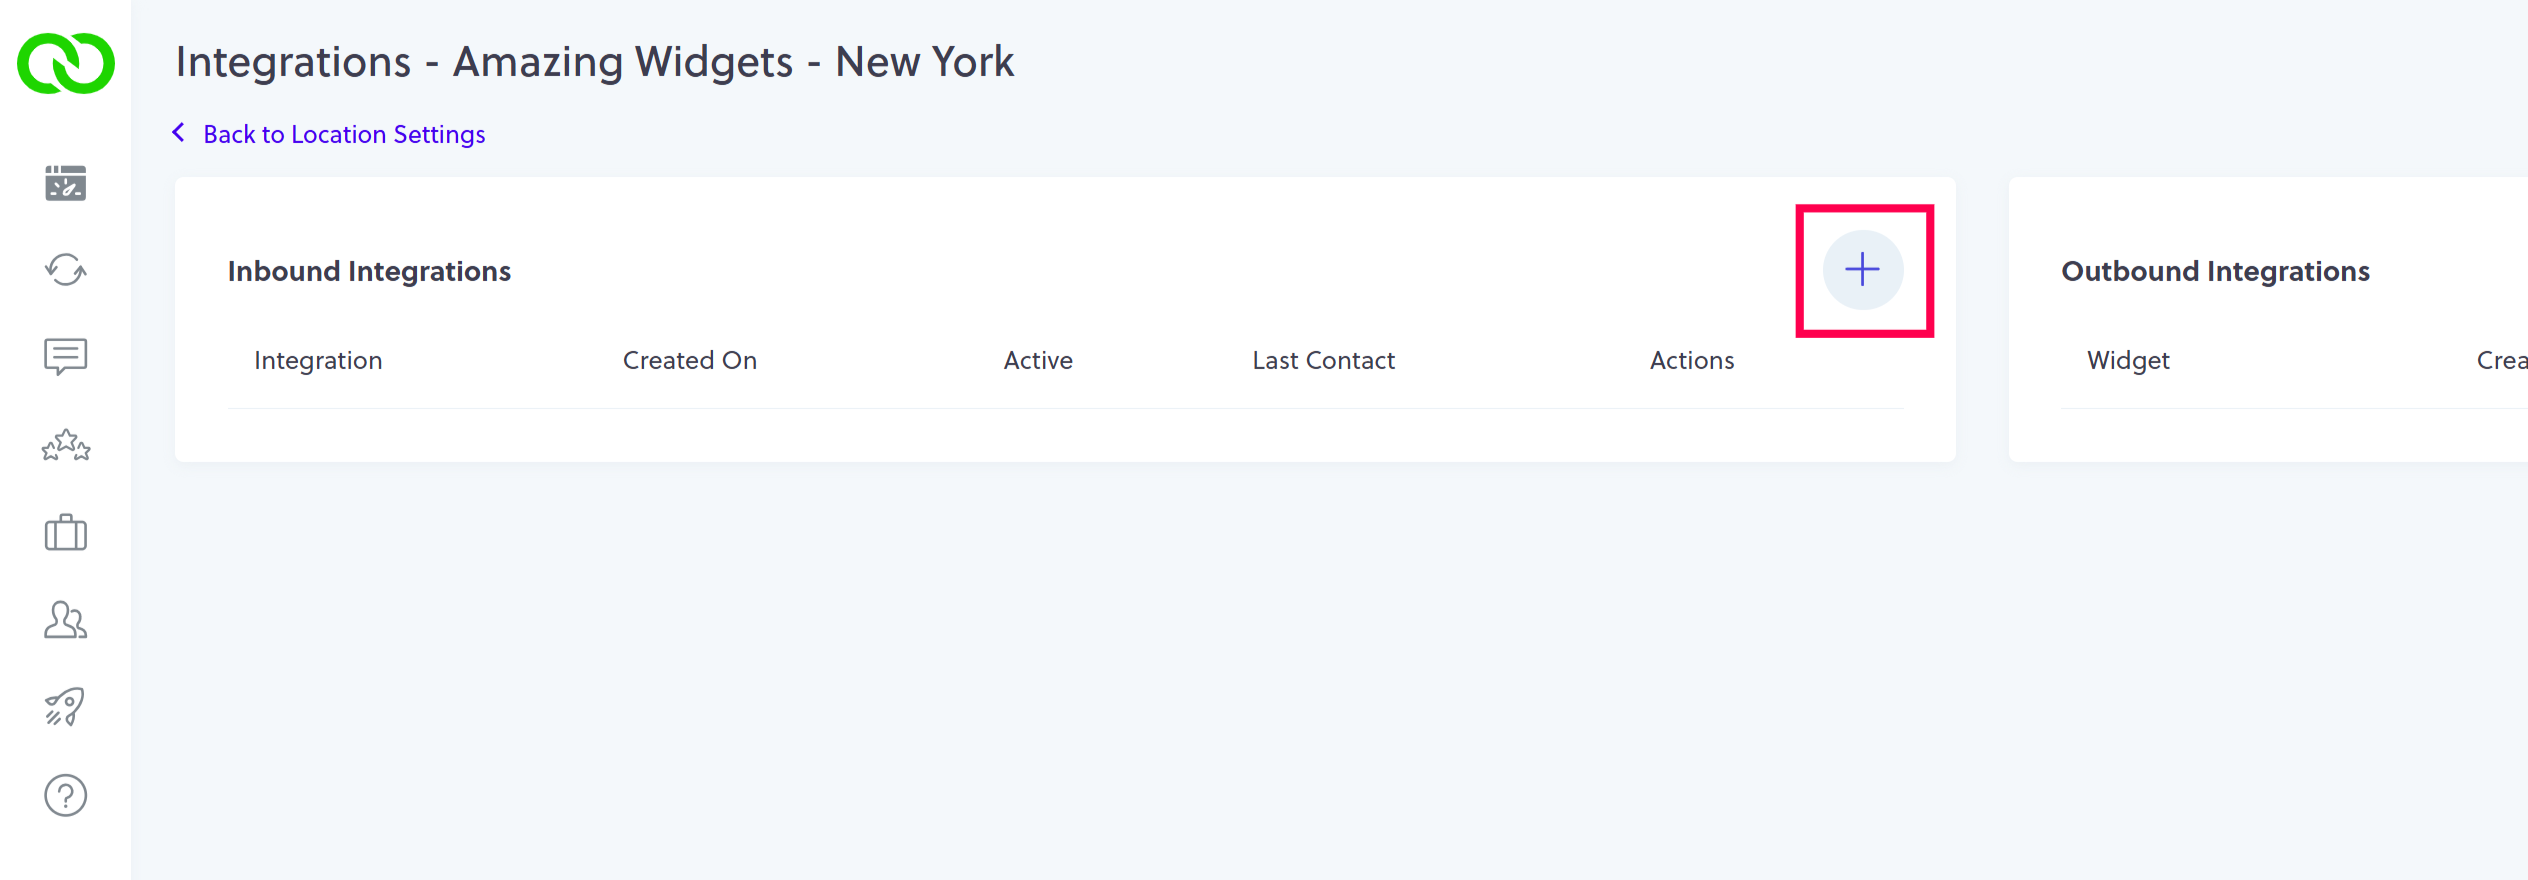
Task: Open the contacts people icon
Action: pos(65,620)
